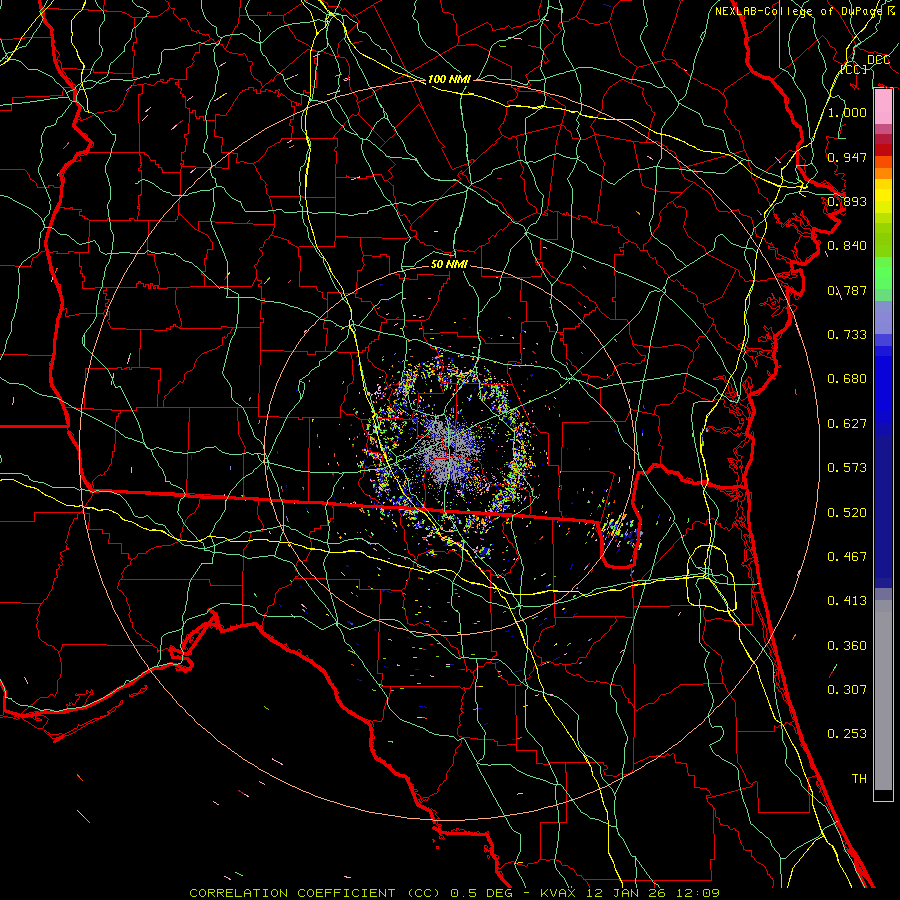Click the 0.5 DEG elevation text

tap(481, 893)
